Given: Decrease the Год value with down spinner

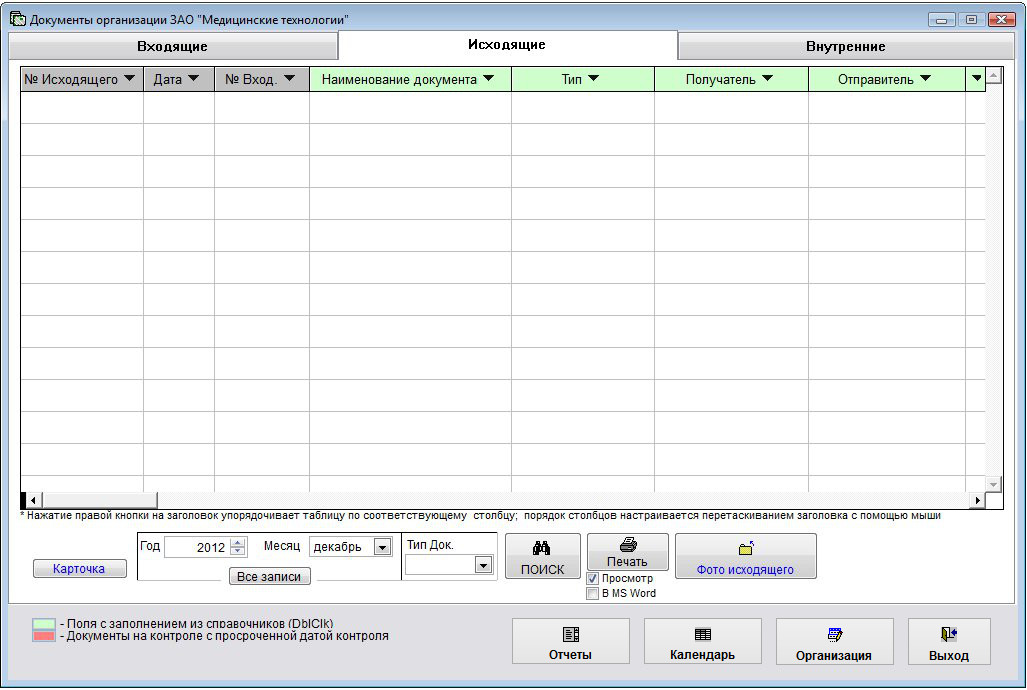Looking at the screenshot, I should pos(238,552).
